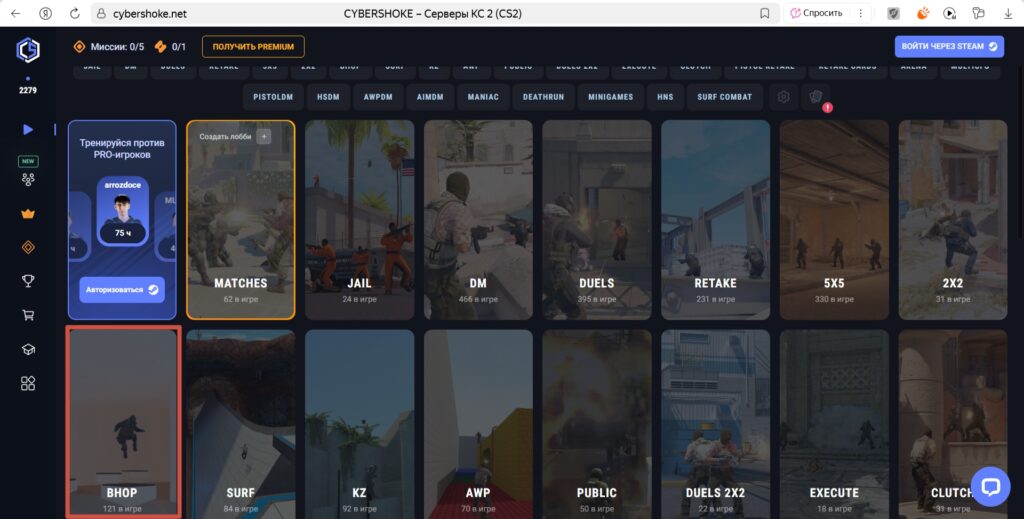Open the PUBLIC mode card

(x=597, y=424)
